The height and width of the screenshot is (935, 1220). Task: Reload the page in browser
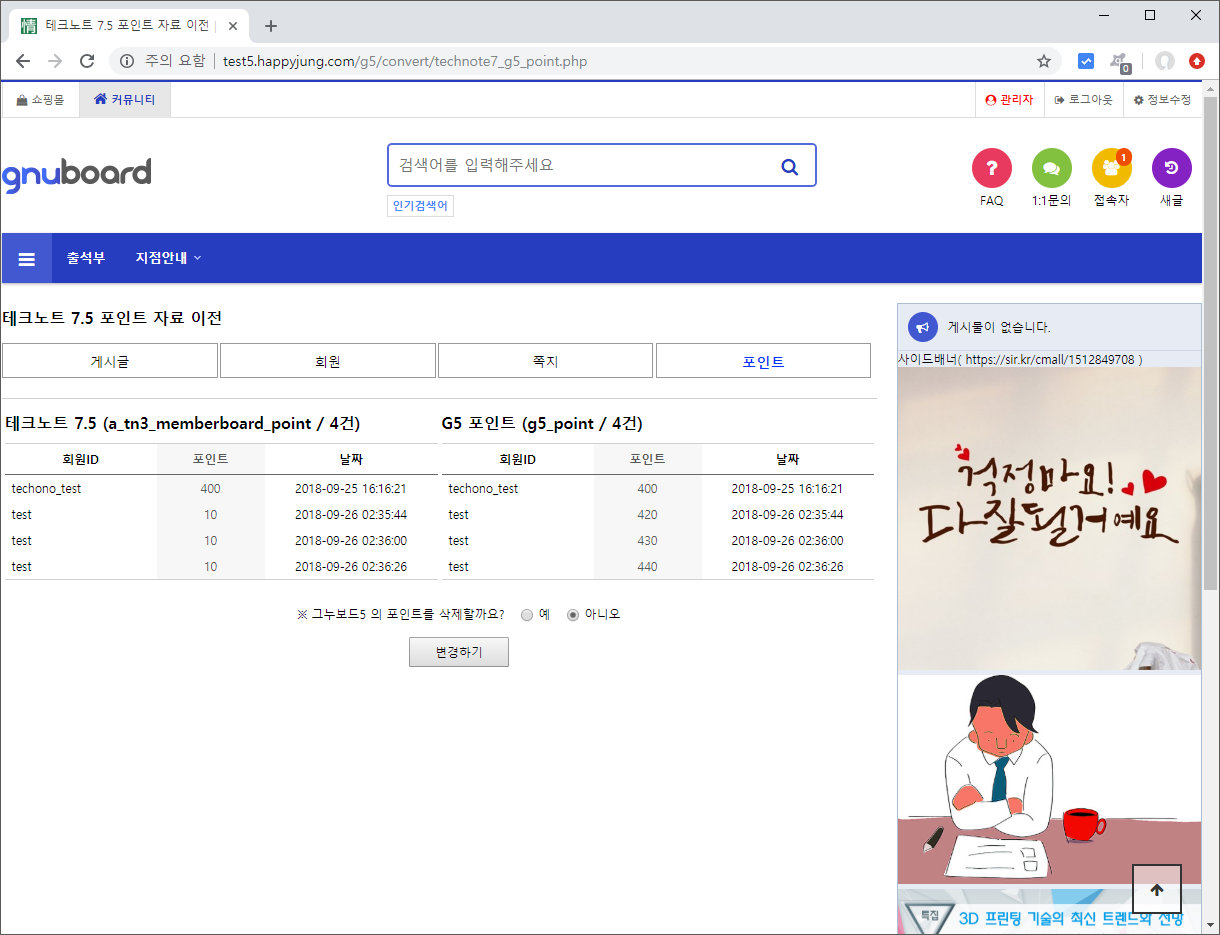pyautogui.click(x=87, y=61)
